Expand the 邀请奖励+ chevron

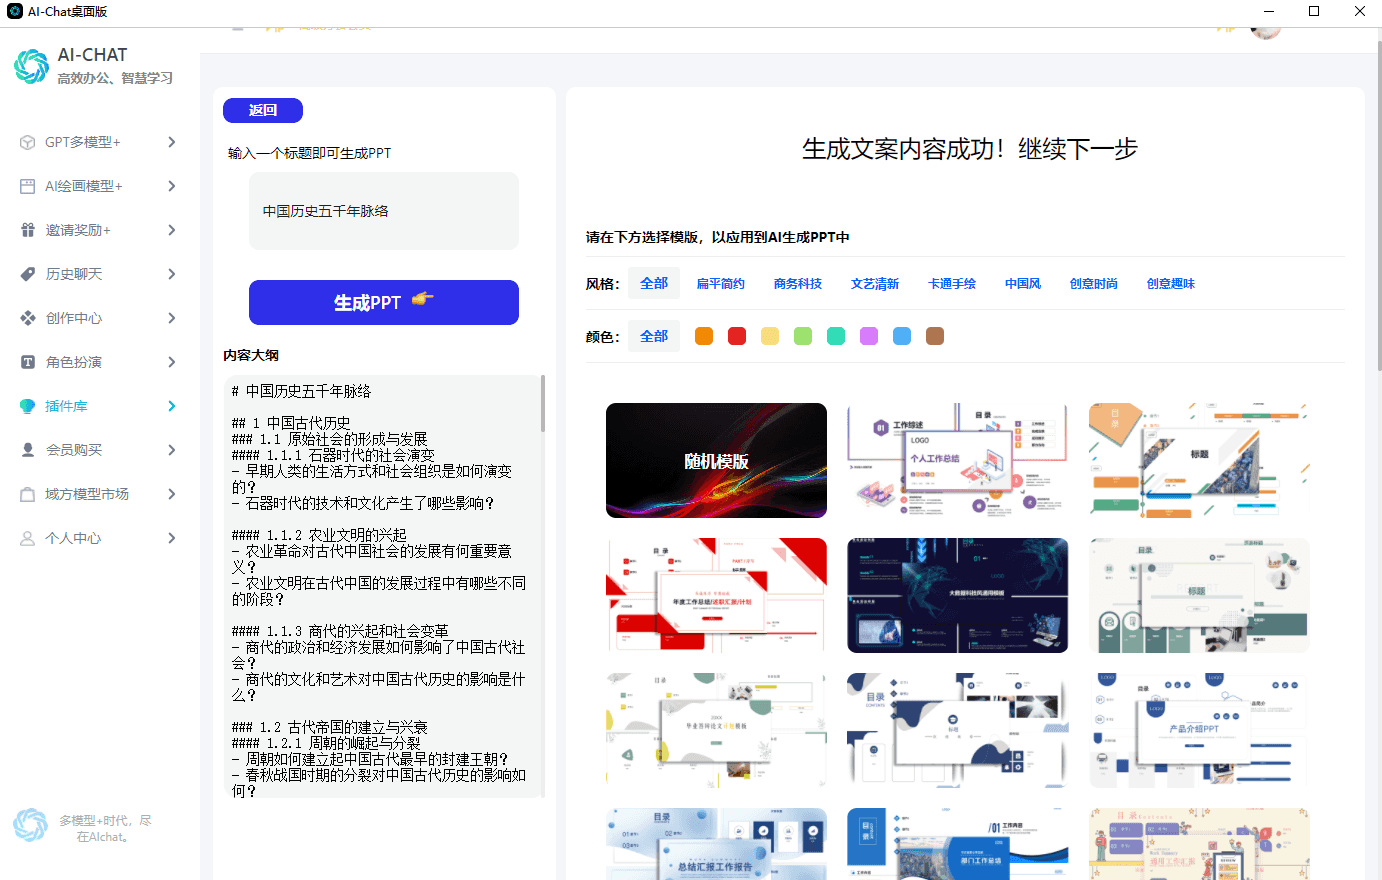(x=172, y=230)
